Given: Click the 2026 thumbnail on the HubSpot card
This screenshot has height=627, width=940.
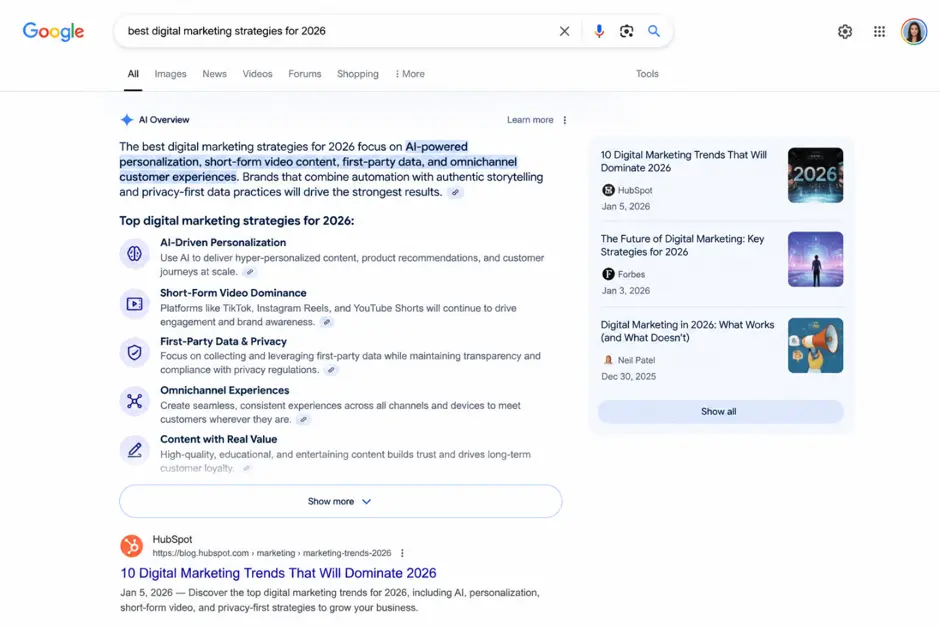Looking at the screenshot, I should click(x=815, y=175).
